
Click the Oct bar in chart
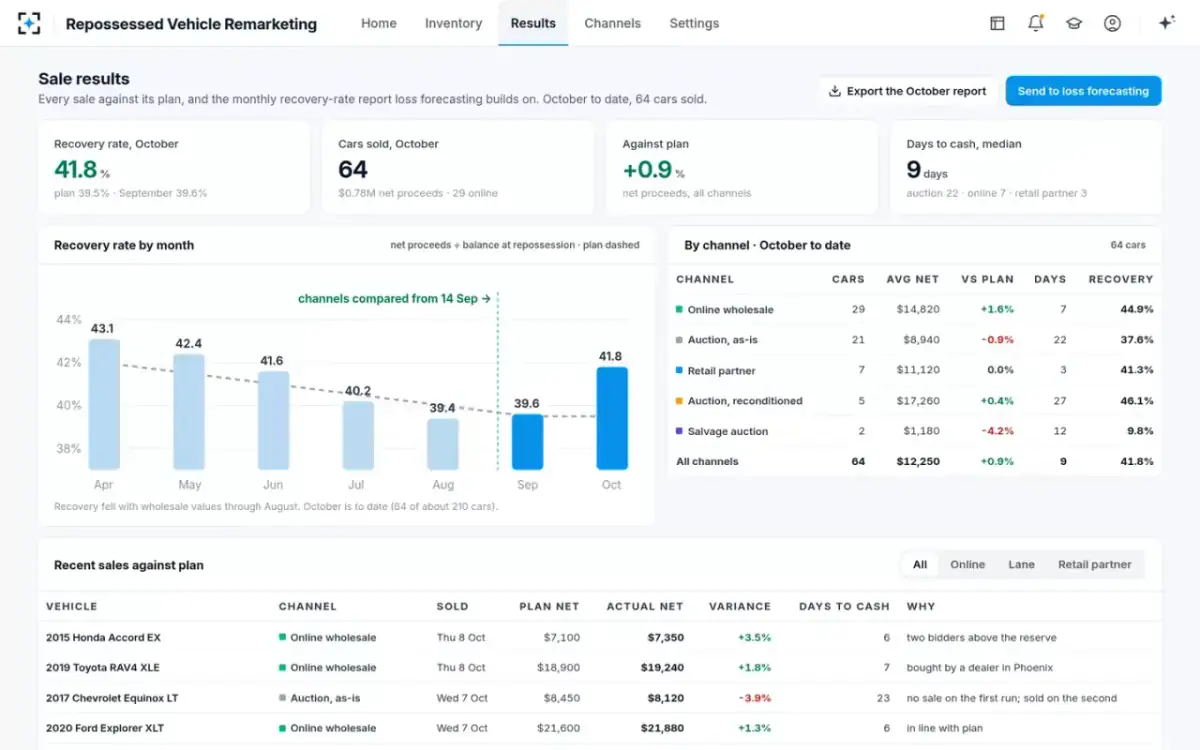click(x=612, y=418)
